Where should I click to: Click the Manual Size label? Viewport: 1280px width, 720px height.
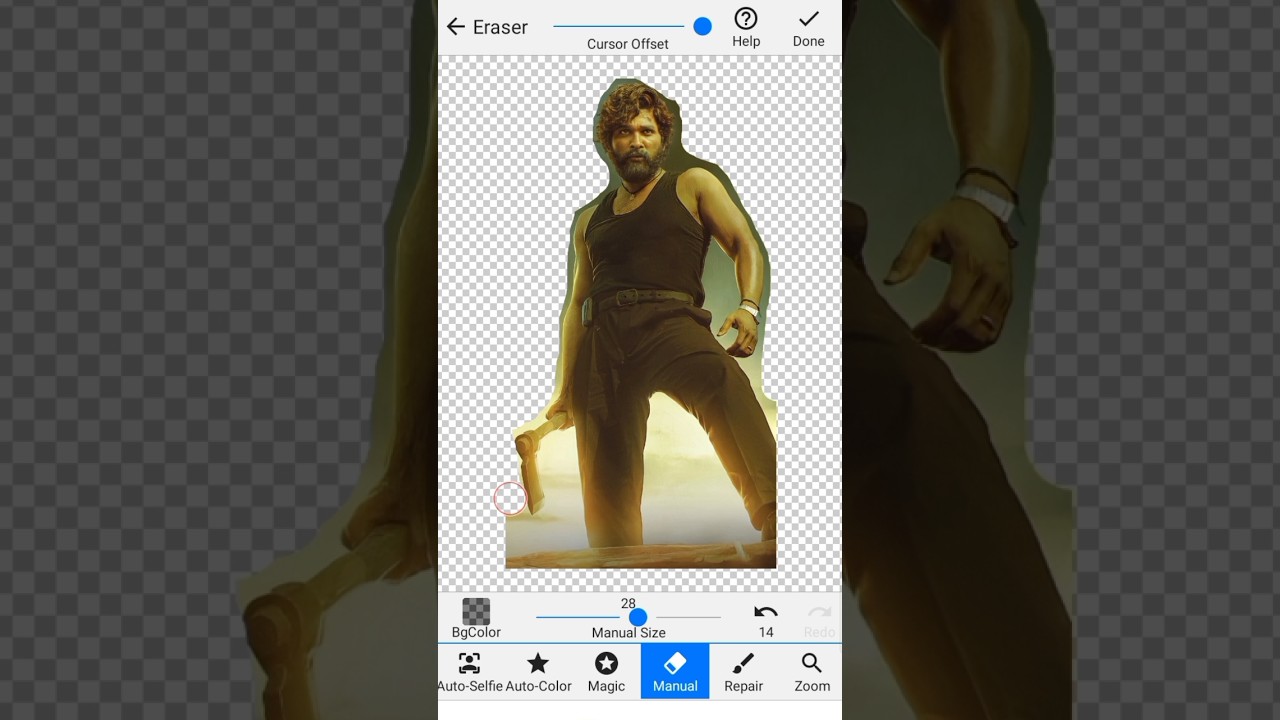628,633
